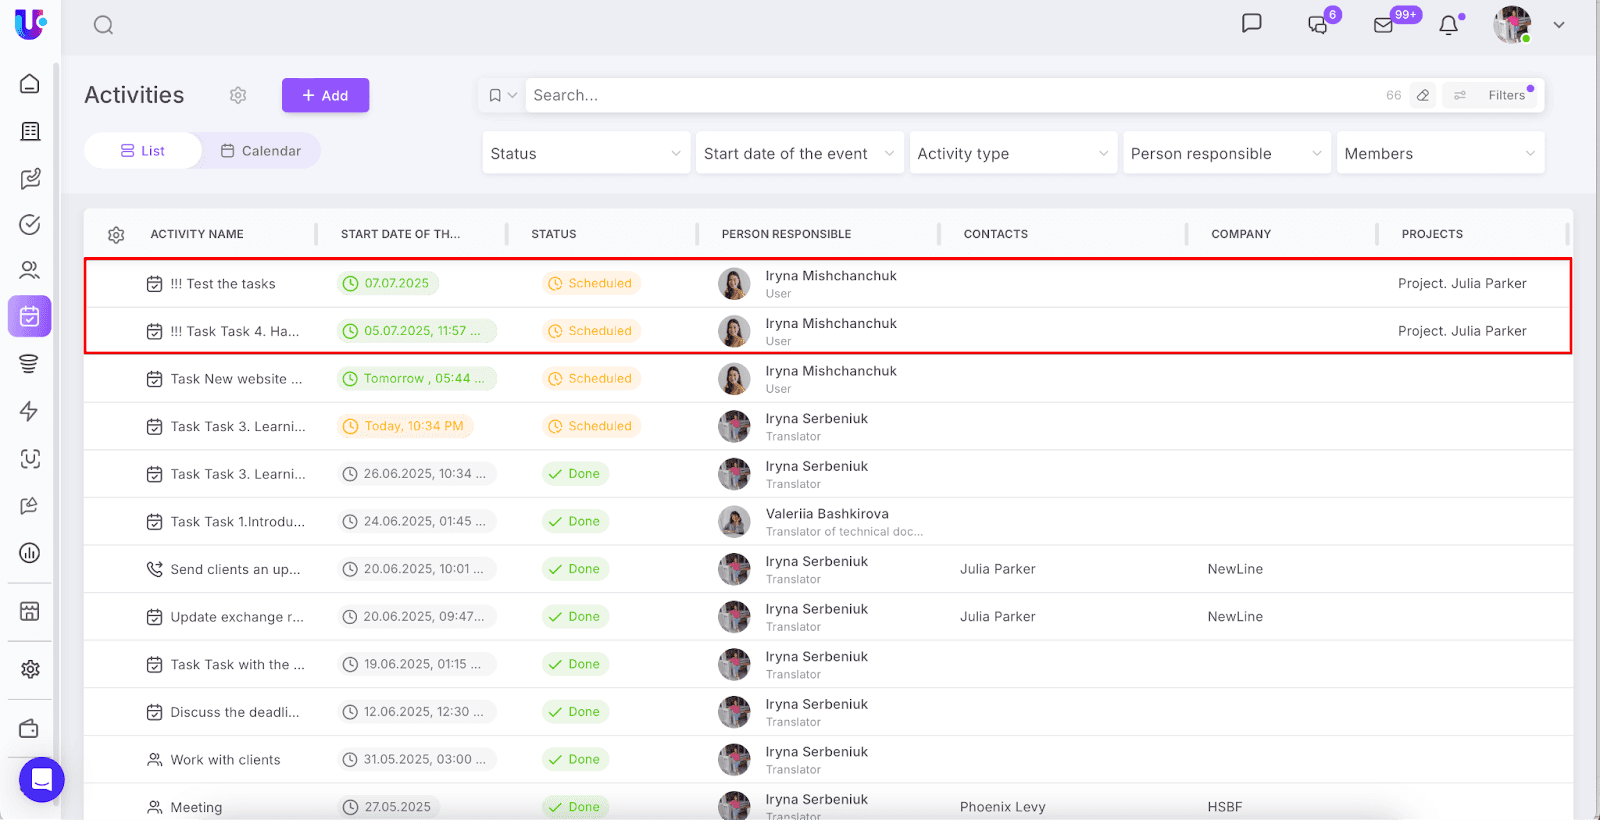The image size is (1600, 820).
Task: Open the Members filter dropdown
Action: pyautogui.click(x=1440, y=154)
